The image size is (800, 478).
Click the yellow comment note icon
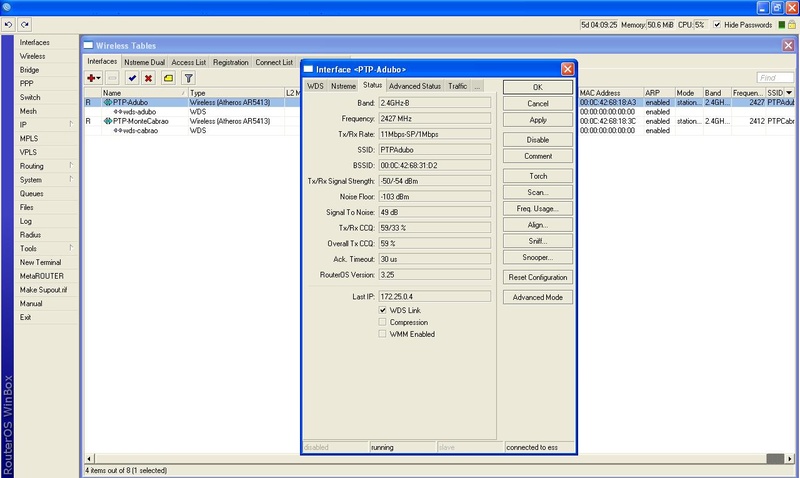coord(168,77)
